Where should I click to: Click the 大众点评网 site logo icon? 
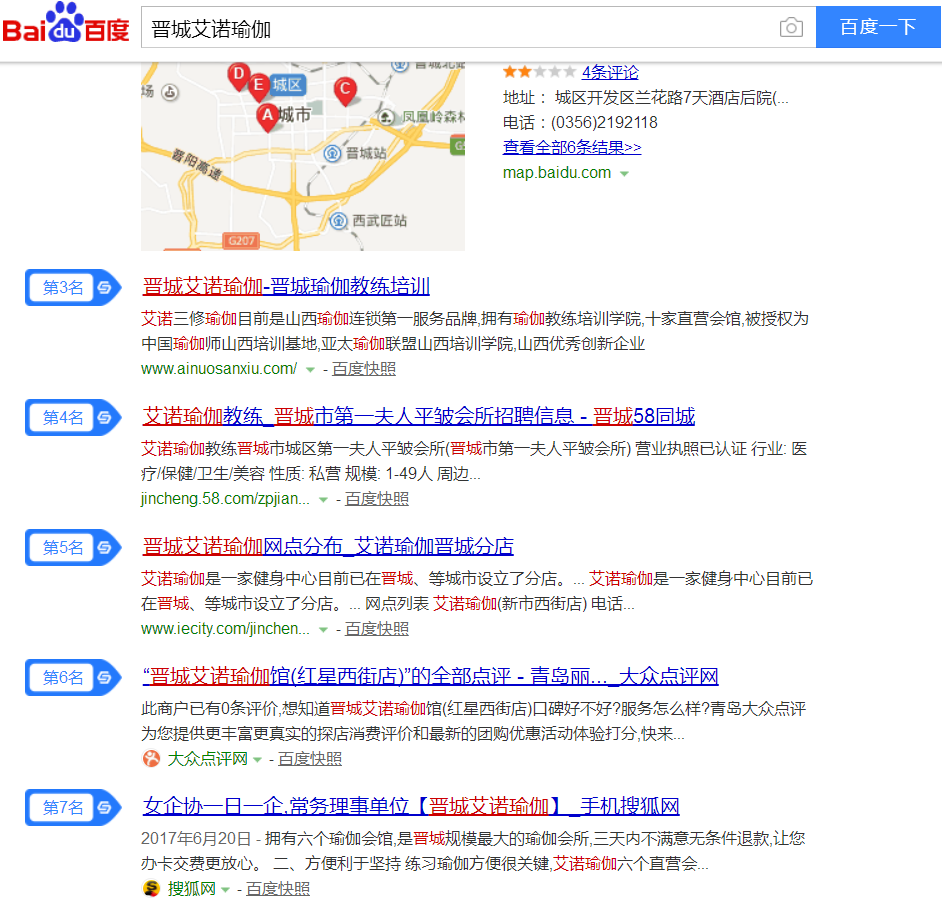pyautogui.click(x=151, y=759)
